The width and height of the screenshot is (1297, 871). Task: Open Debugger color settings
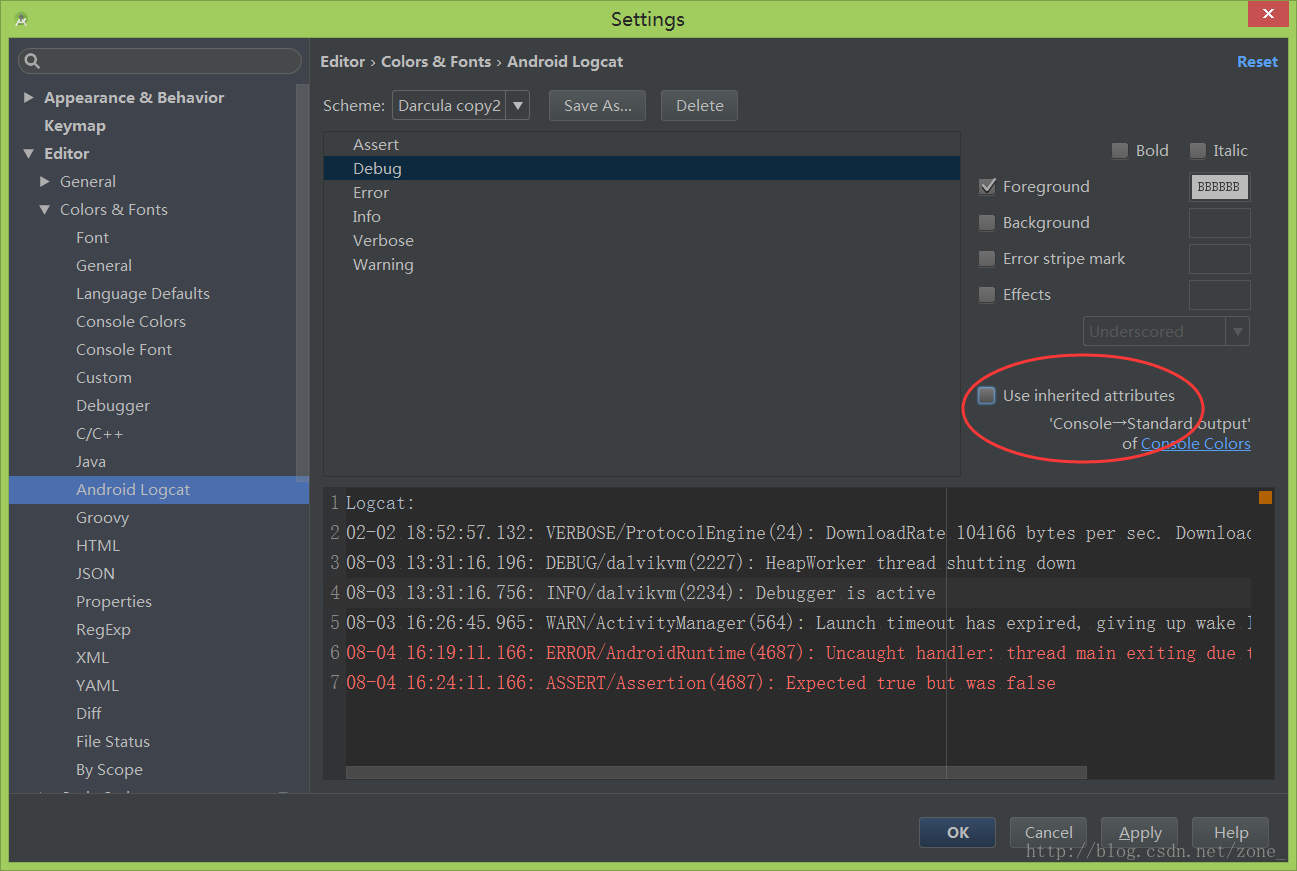point(113,406)
